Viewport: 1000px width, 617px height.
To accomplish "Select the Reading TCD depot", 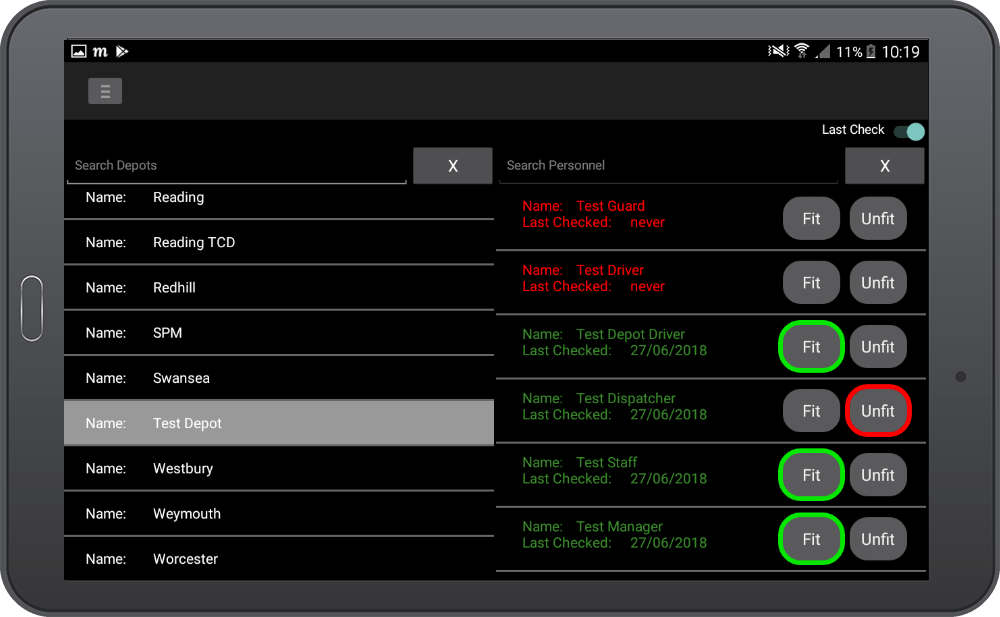I will 278,243.
